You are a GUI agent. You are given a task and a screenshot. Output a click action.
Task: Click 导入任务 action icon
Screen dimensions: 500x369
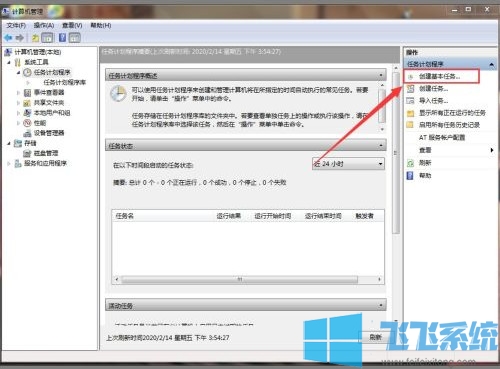pos(411,101)
